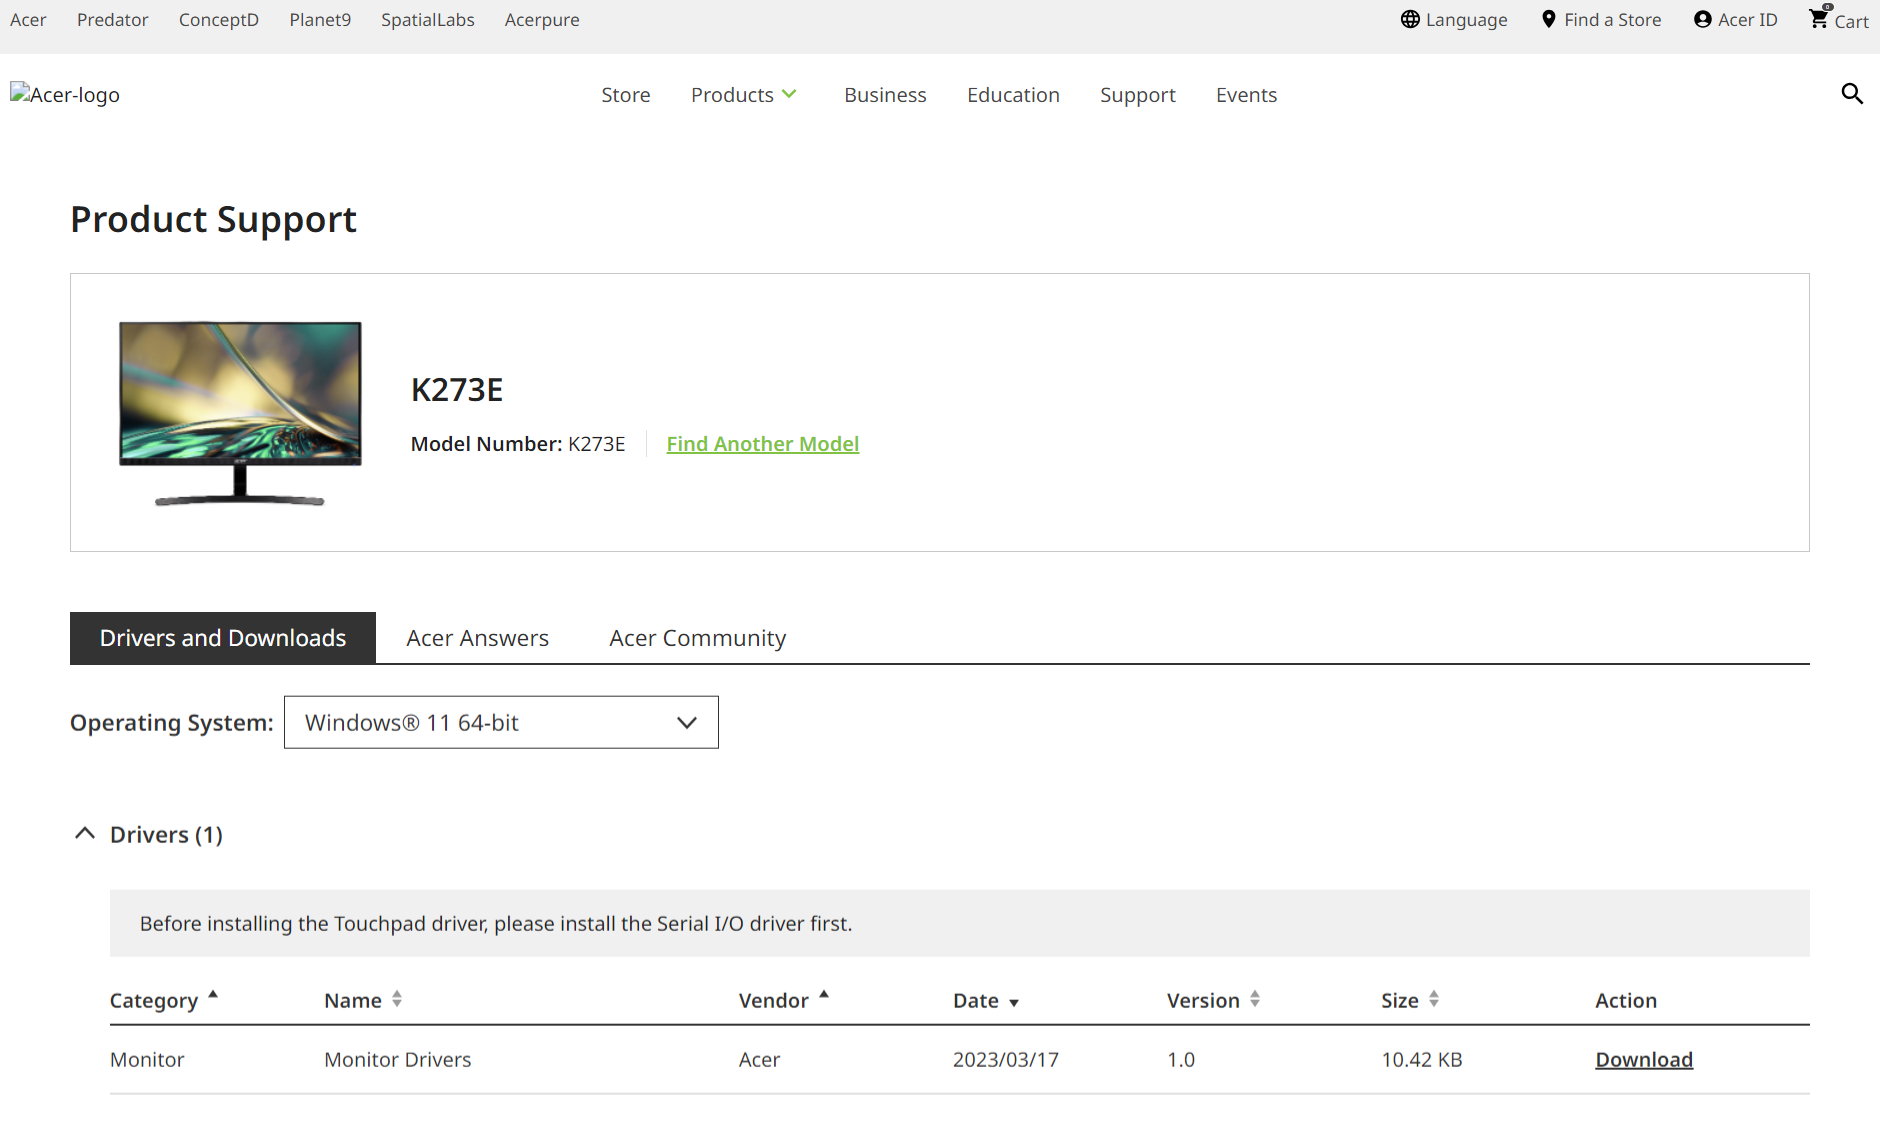Sort table by Size column arrows
This screenshot has width=1880, height=1147.
click(1434, 999)
